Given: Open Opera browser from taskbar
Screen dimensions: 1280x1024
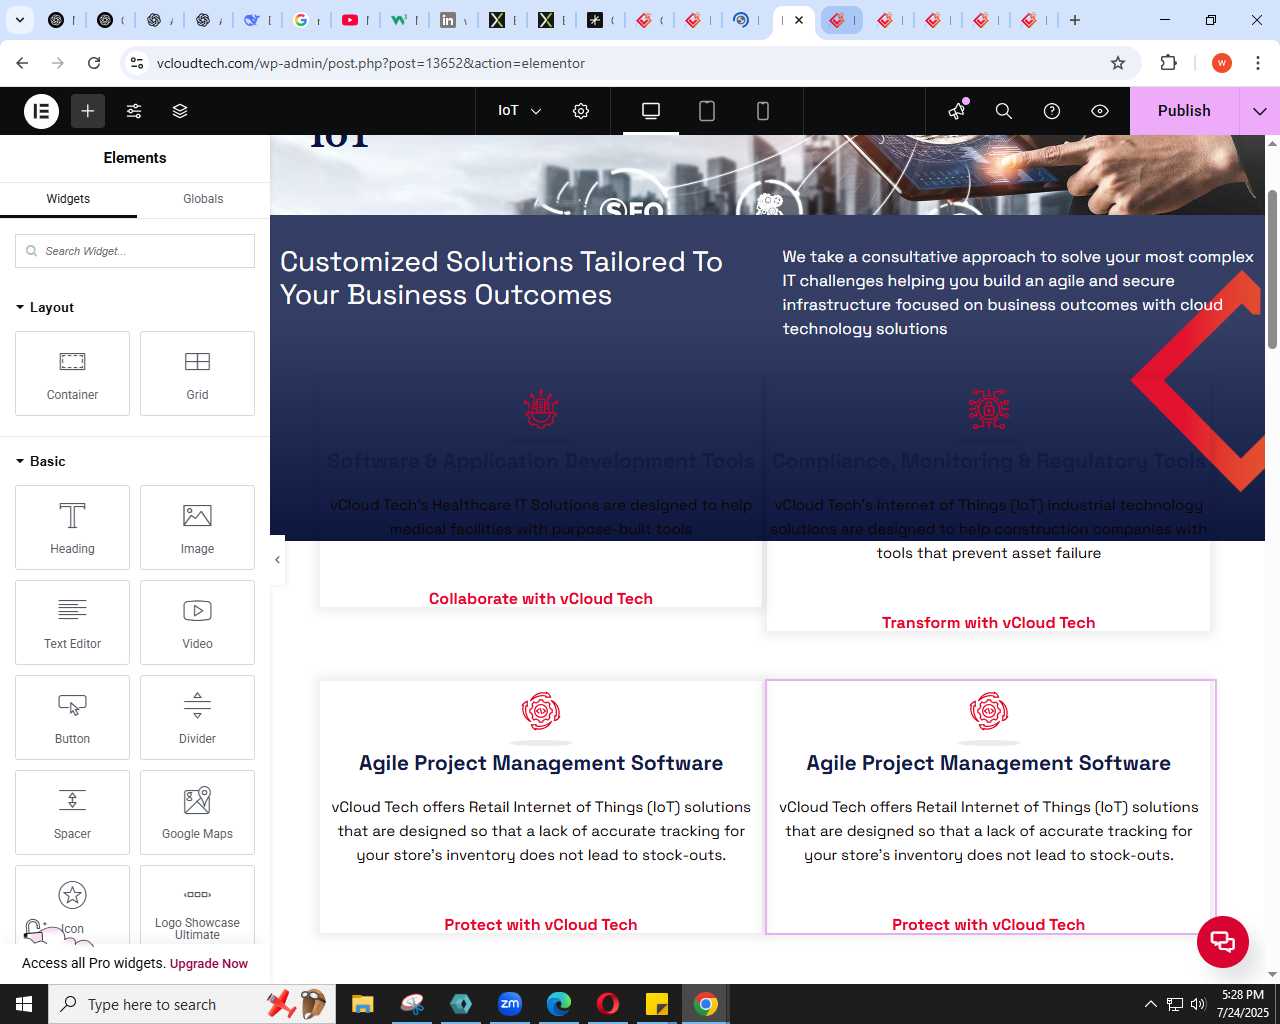Looking at the screenshot, I should point(608,1004).
